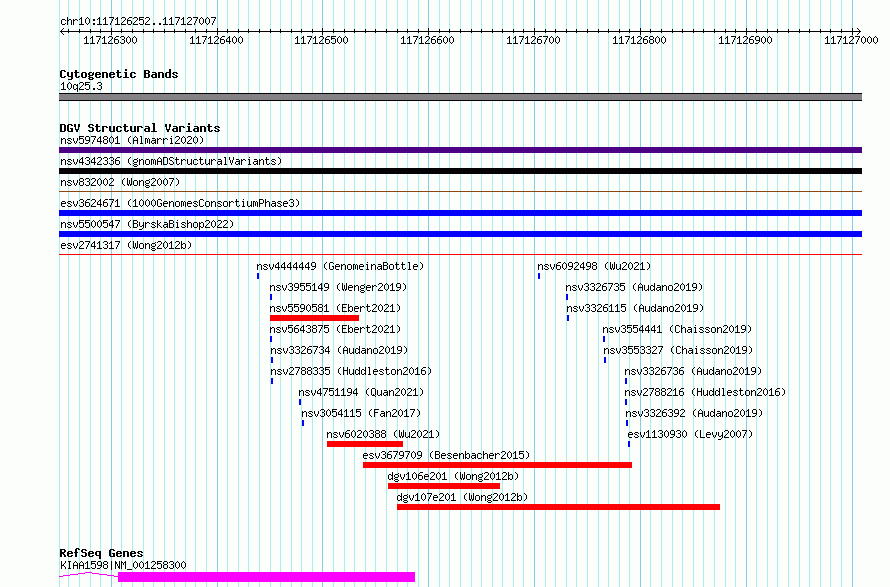Open esv3679709 (Besenbacher2015) variant
This screenshot has height=587, width=890.
[446, 455]
